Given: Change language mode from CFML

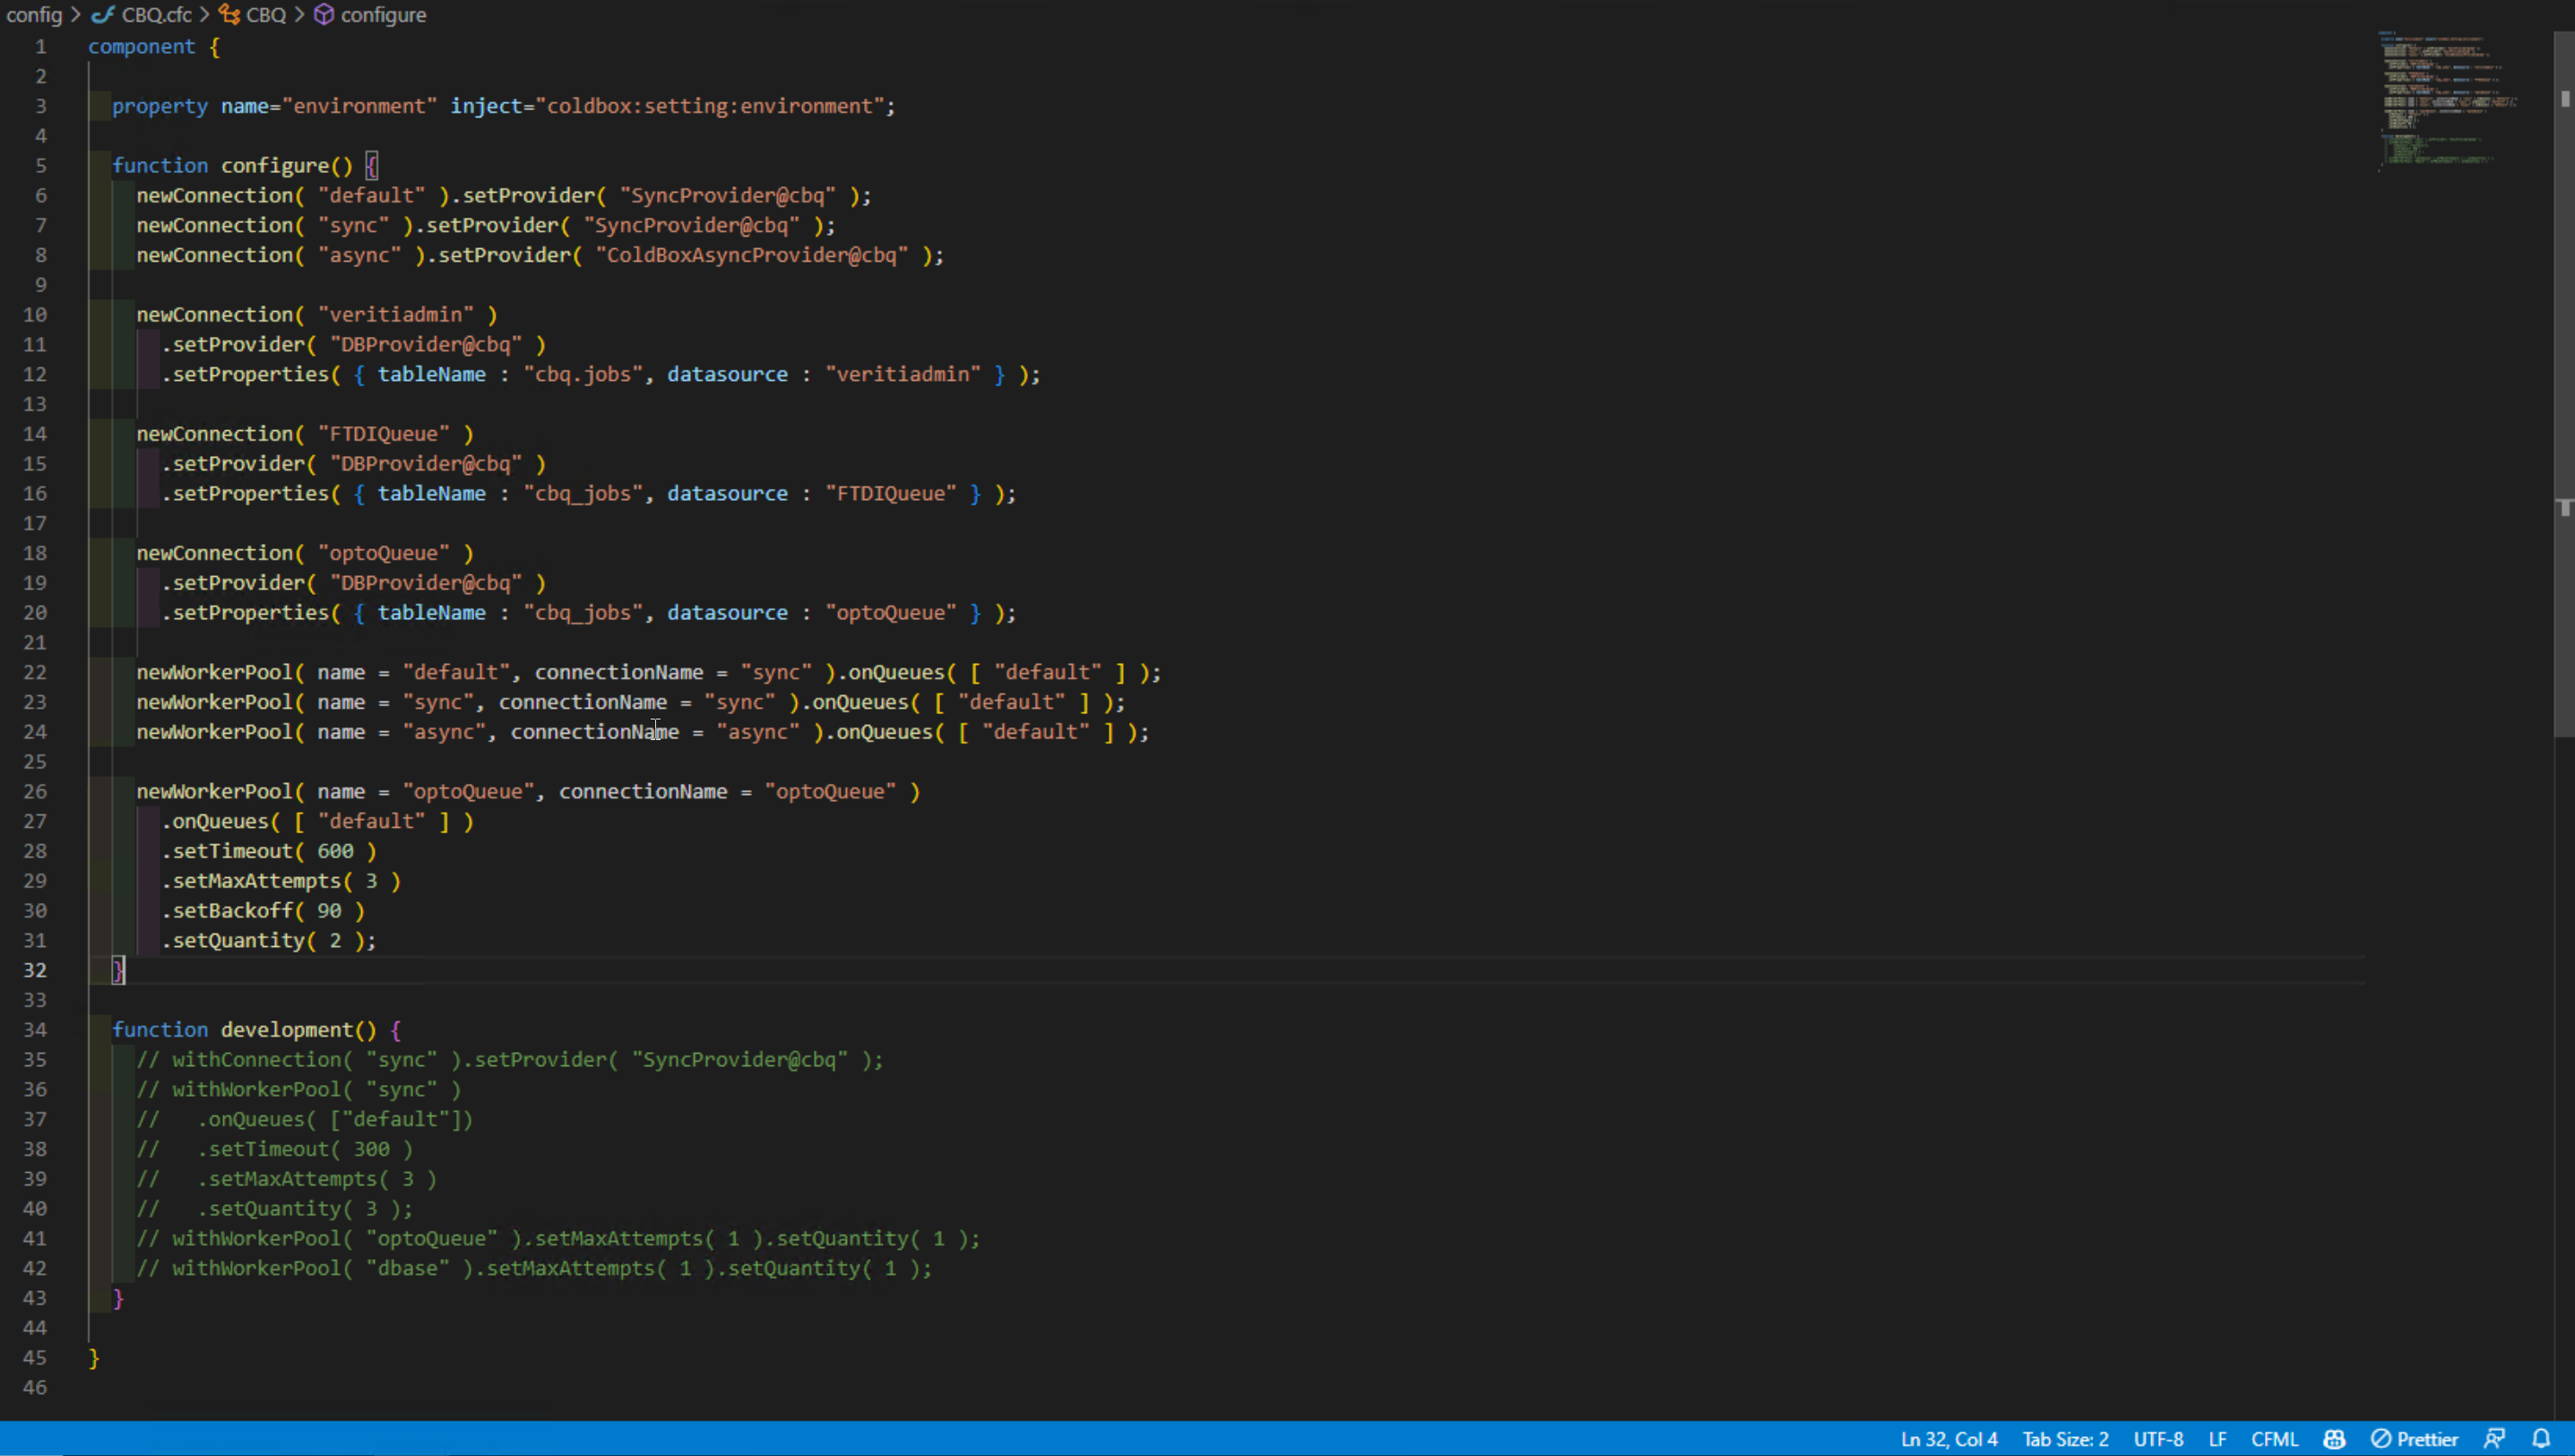Looking at the screenshot, I should tap(2274, 1439).
